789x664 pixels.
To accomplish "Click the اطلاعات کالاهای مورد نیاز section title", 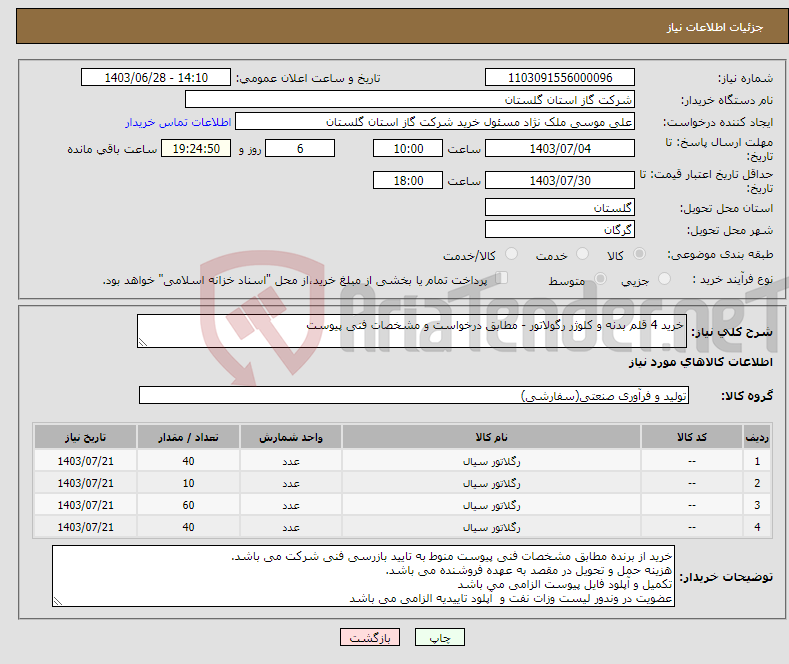I will 700,362.
